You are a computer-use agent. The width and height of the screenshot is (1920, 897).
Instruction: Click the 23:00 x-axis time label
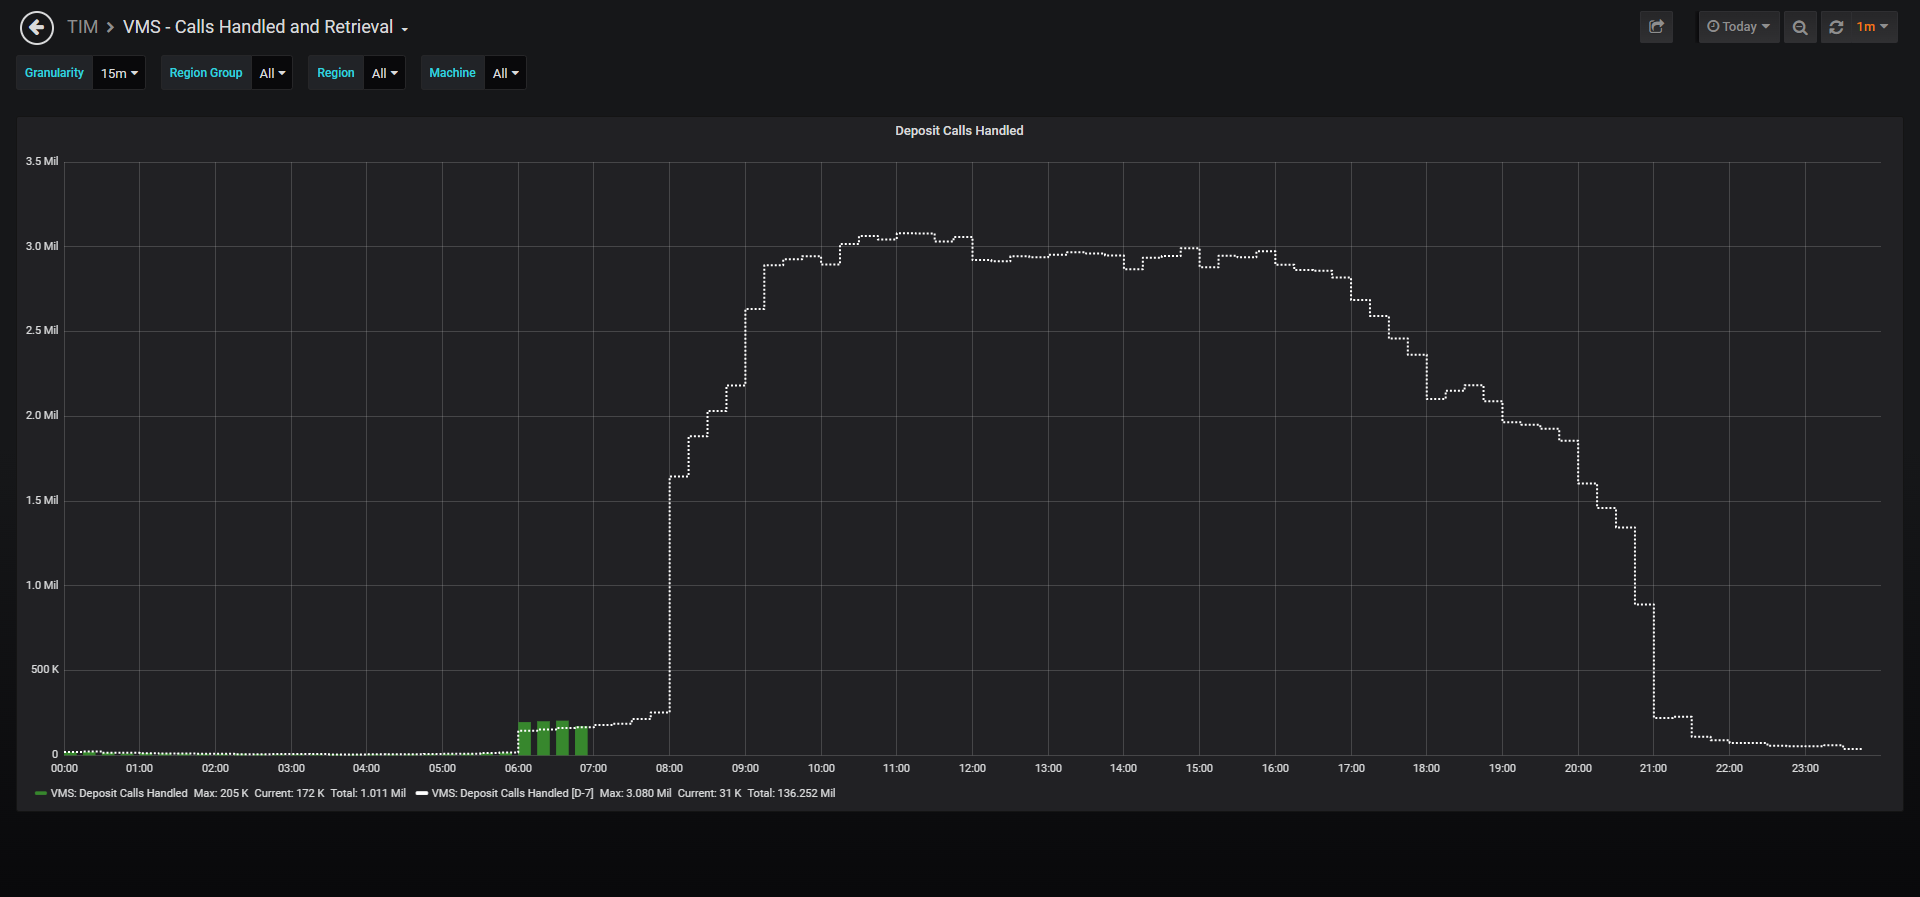pos(1805,768)
